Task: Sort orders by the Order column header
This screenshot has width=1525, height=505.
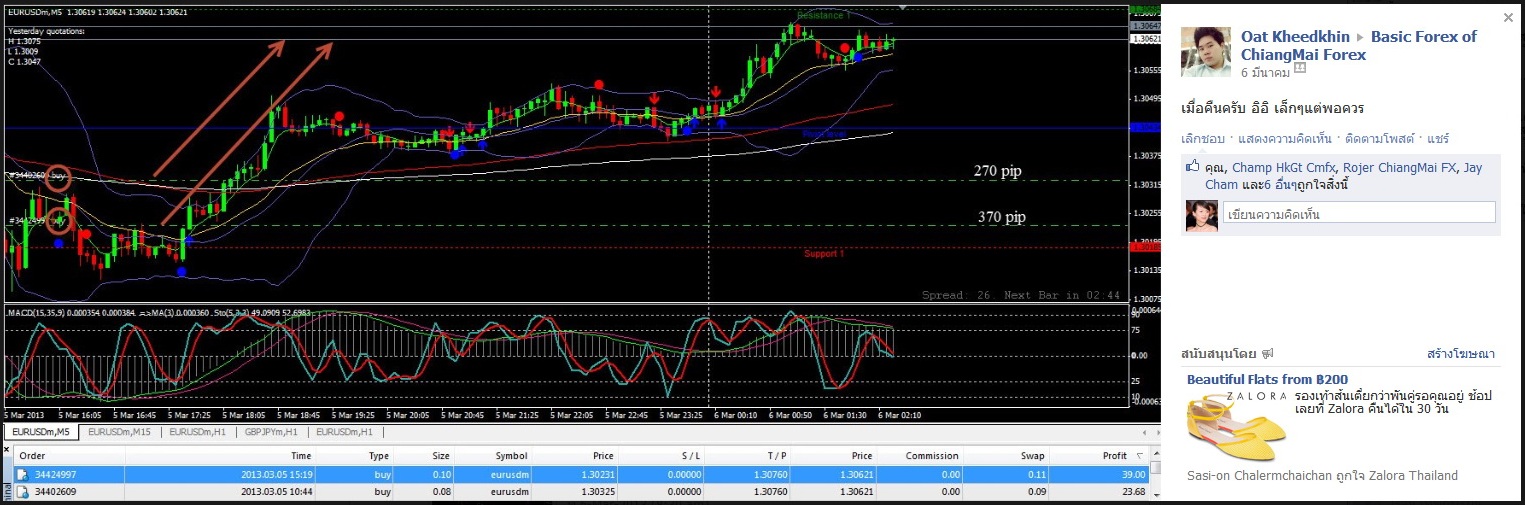Action: [x=68, y=455]
